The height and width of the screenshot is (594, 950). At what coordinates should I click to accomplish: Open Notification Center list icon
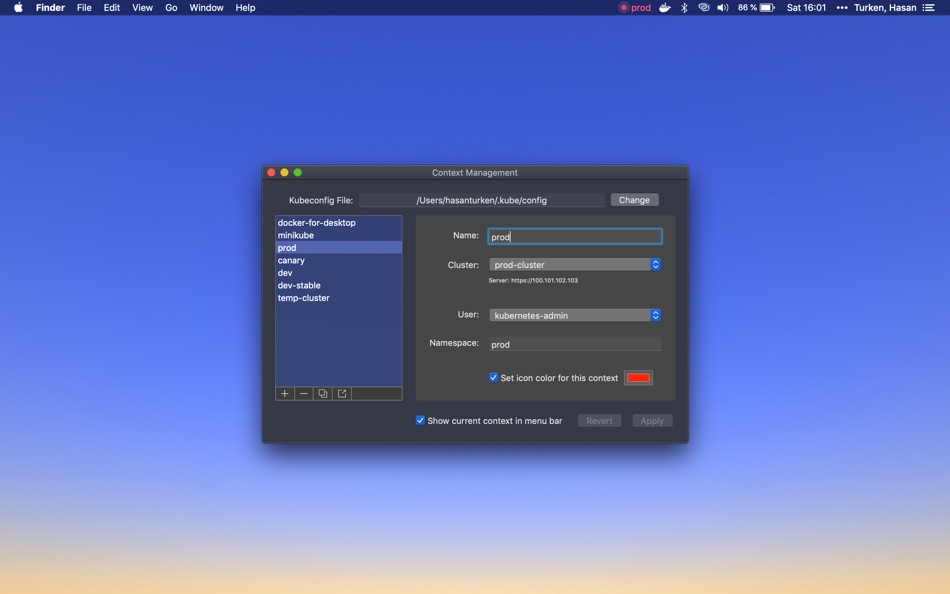coord(929,8)
